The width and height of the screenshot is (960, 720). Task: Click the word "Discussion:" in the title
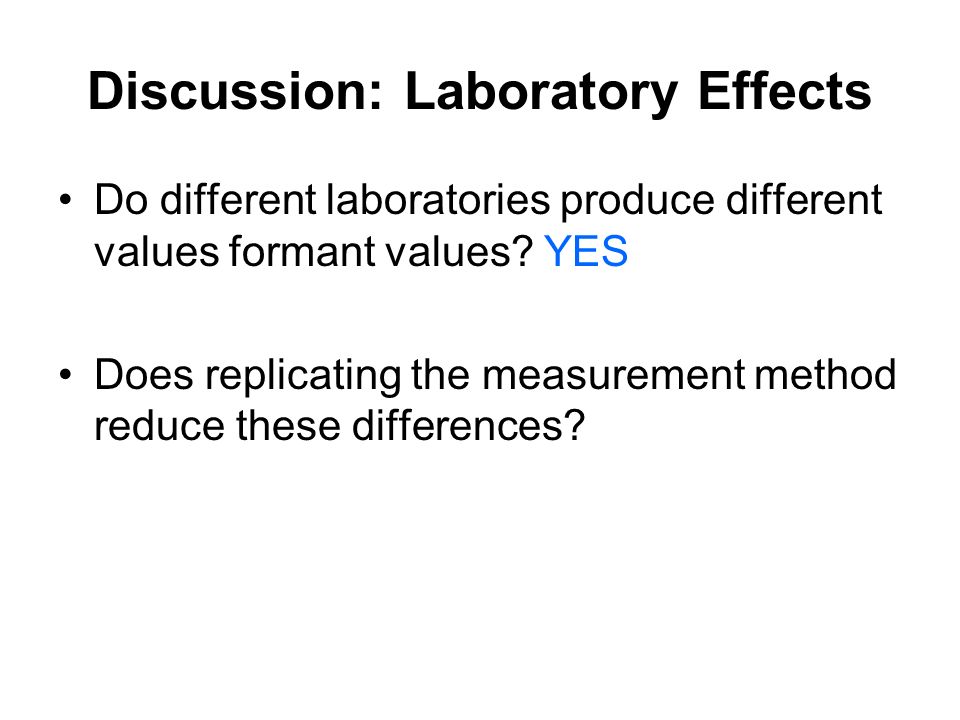(x=236, y=91)
